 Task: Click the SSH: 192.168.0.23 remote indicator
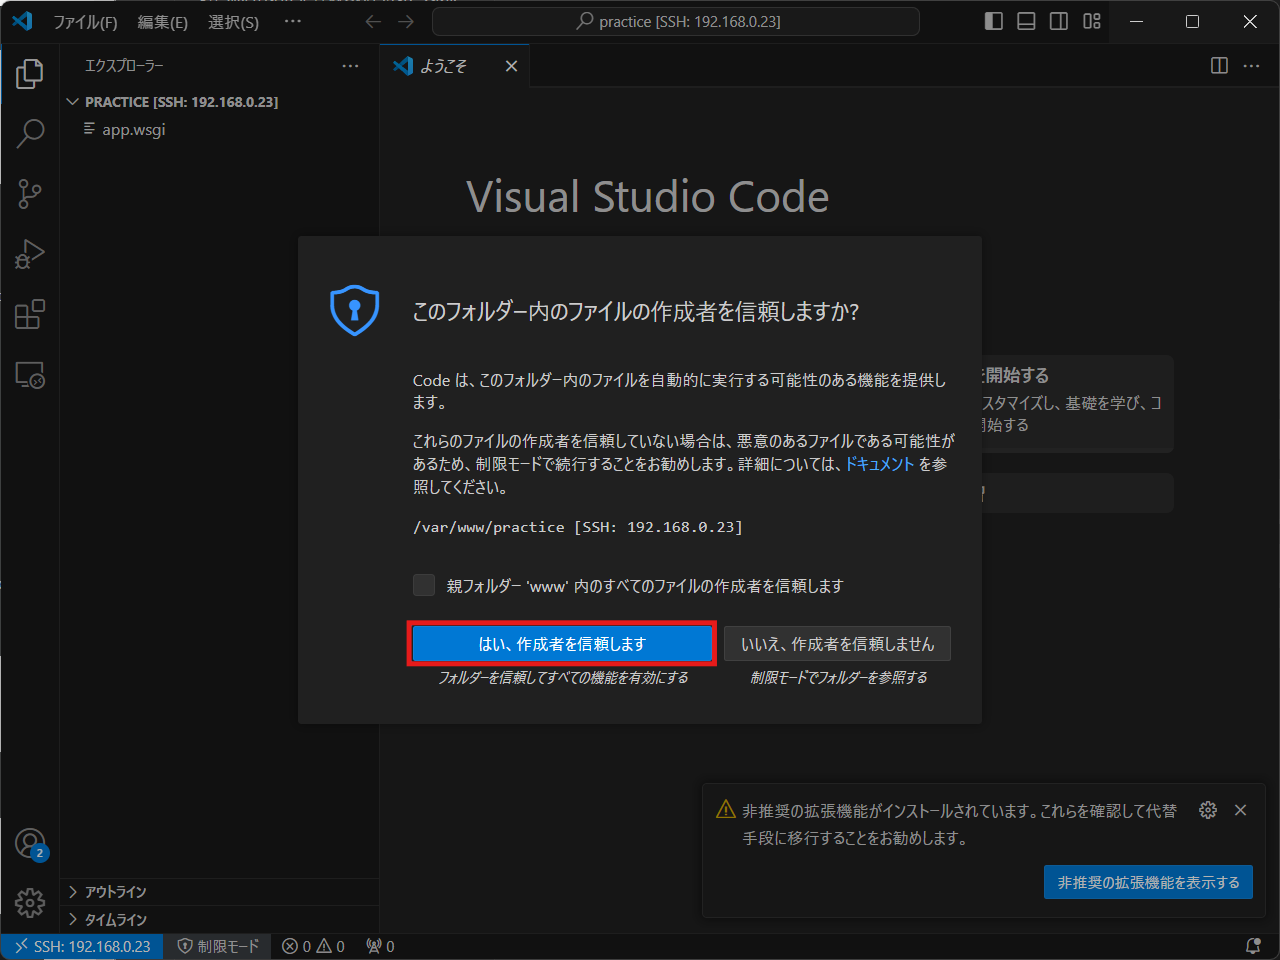(80, 945)
